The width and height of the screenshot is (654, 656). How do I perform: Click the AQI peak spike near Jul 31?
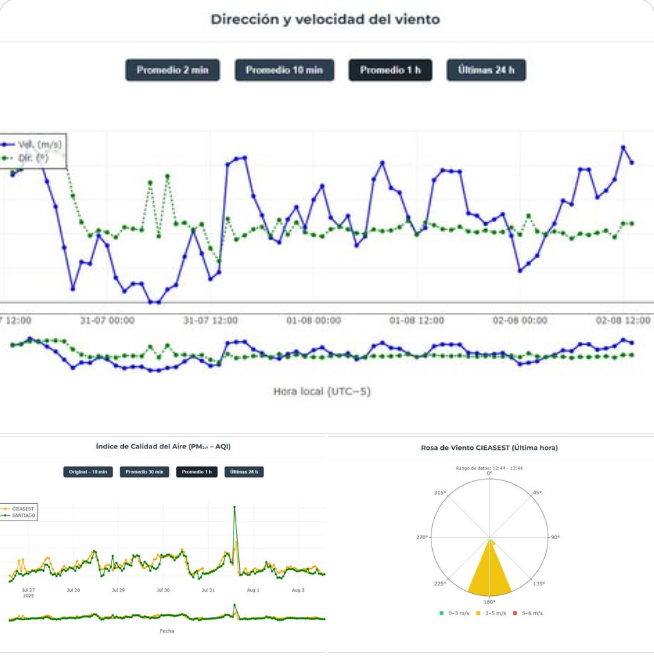235,508
